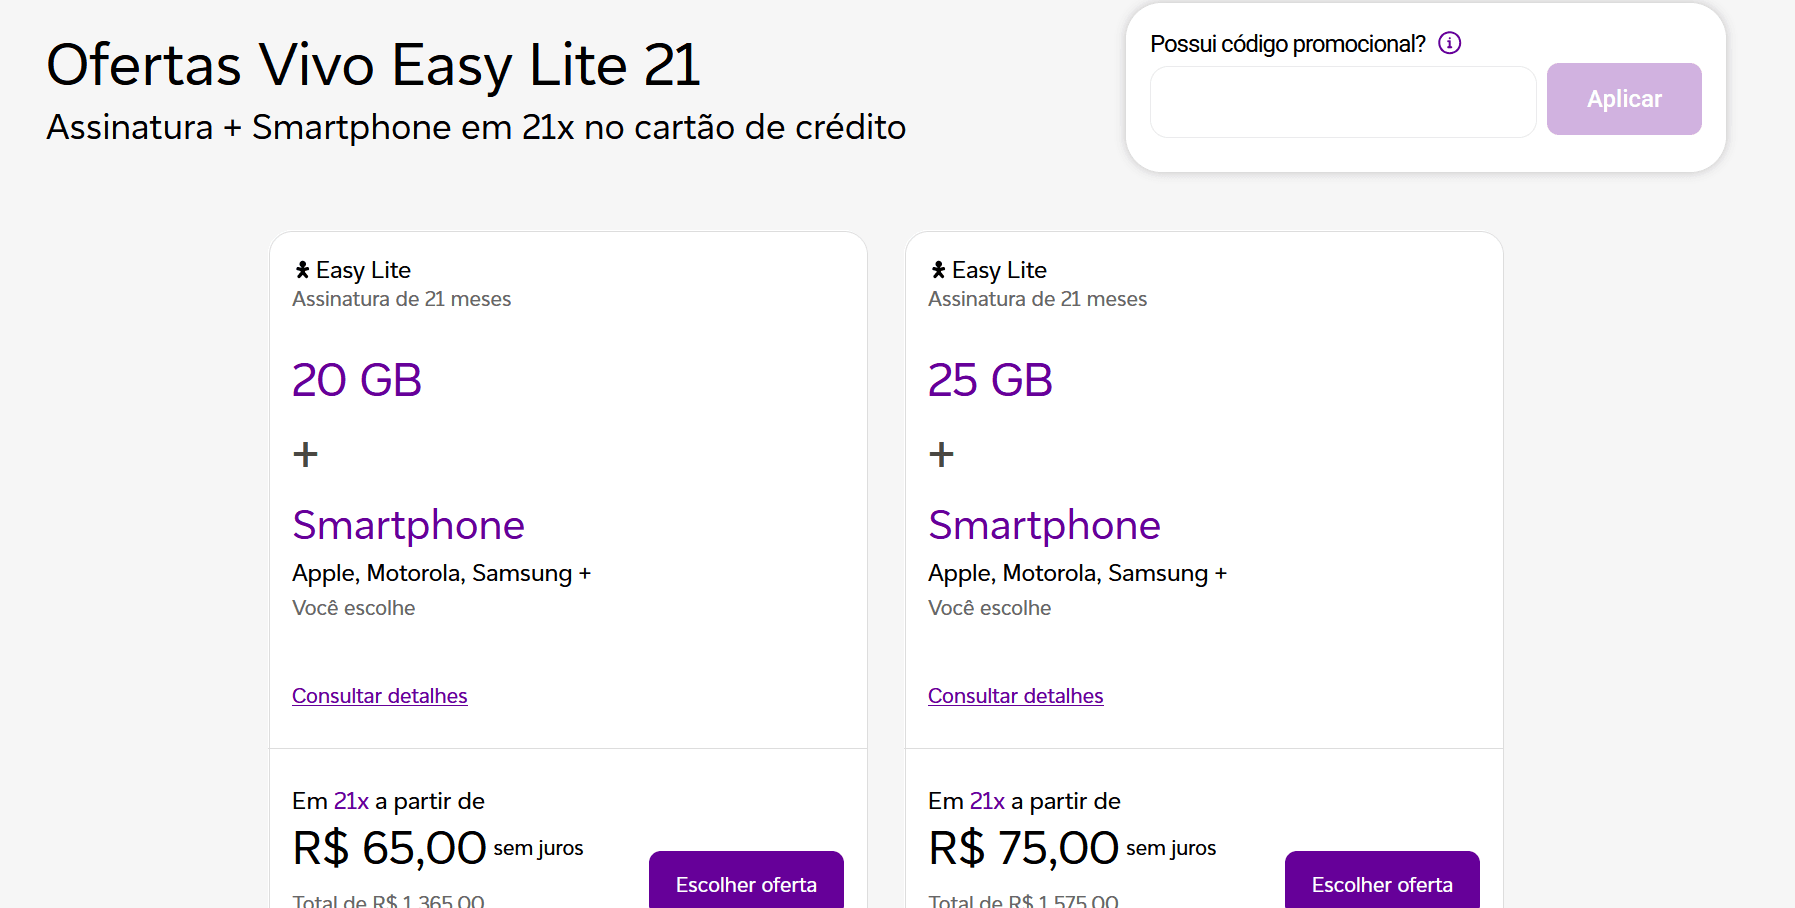This screenshot has width=1795, height=908.
Task: Choose the R$ 75,00 offer with Escolher oferta
Action: [1381, 883]
